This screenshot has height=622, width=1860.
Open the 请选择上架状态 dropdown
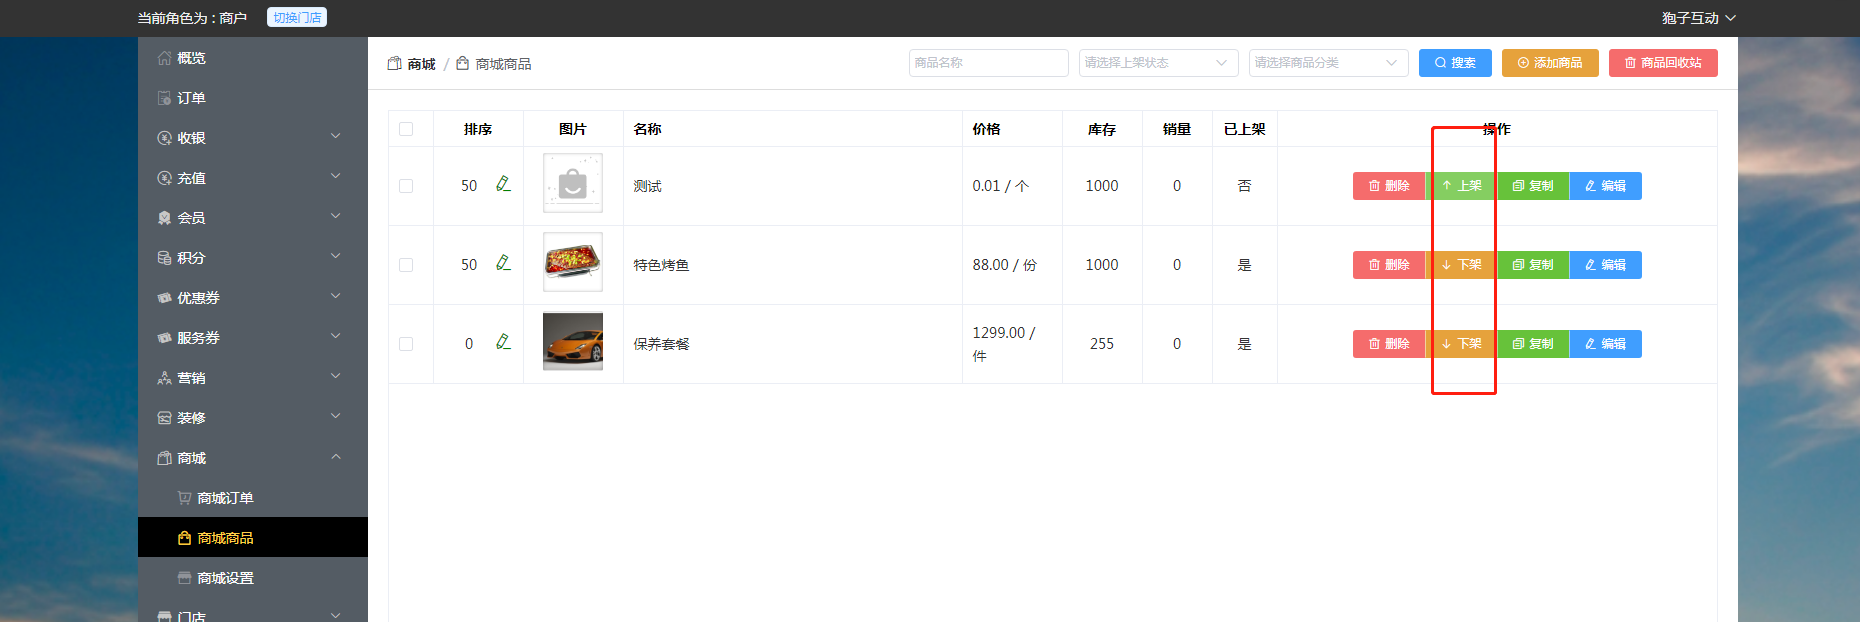[x=1158, y=63]
